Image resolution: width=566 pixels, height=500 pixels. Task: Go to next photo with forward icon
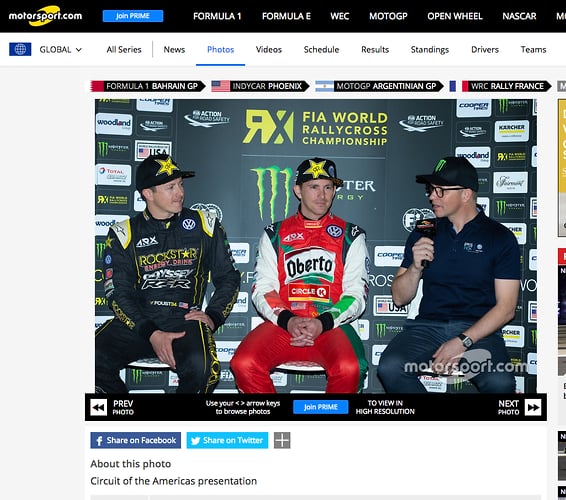point(533,408)
